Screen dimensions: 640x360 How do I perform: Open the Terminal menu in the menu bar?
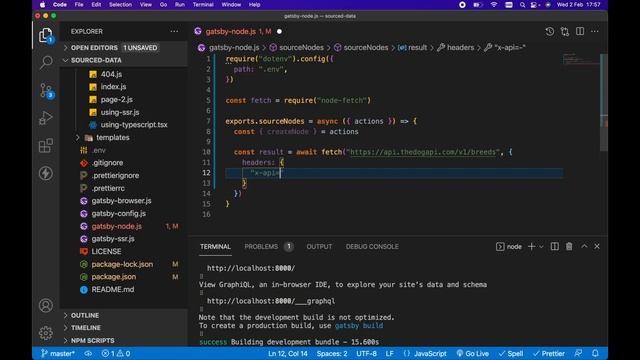click(x=203, y=5)
